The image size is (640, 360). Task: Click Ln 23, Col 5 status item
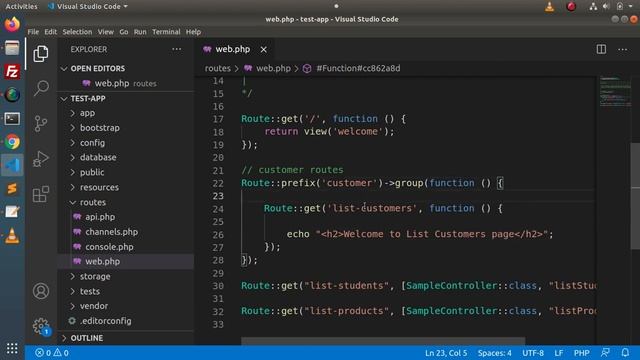point(446,353)
